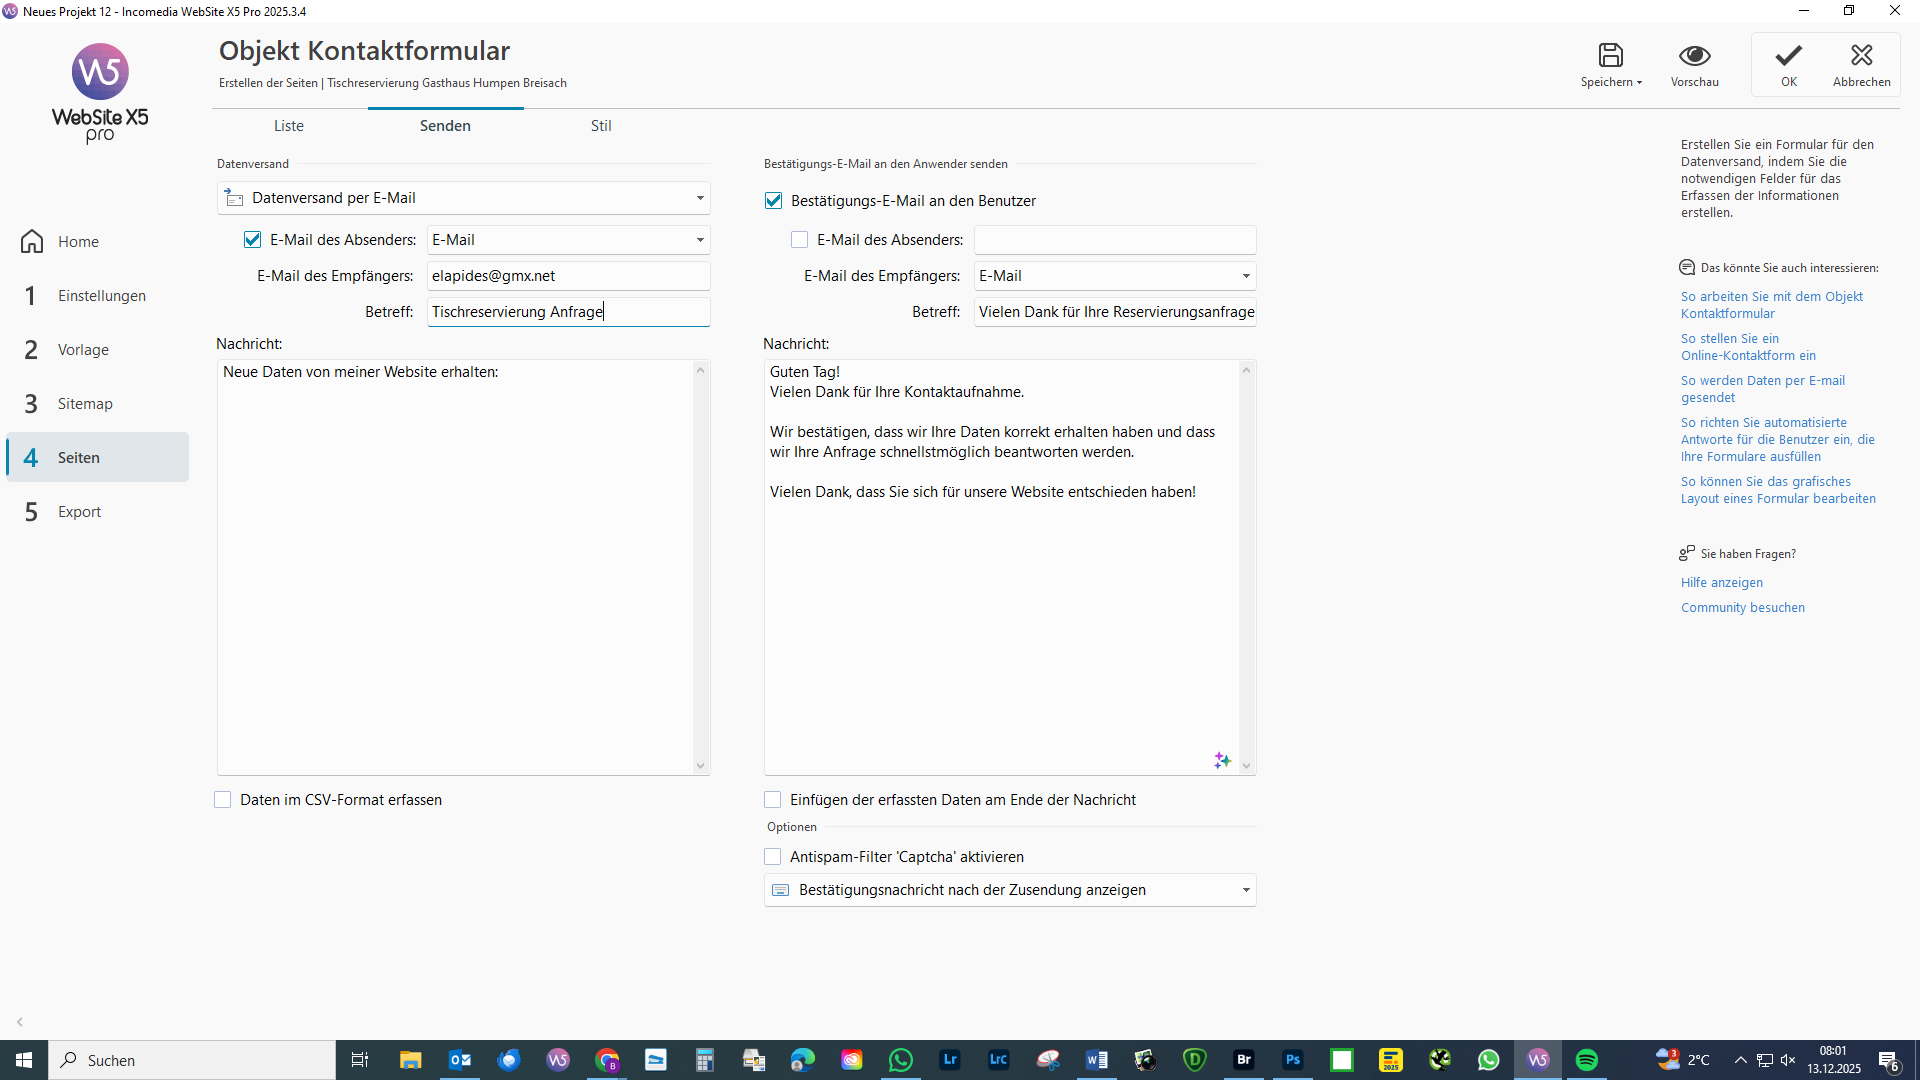
Task: Switch to the Liste tab
Action: pyautogui.click(x=289, y=126)
